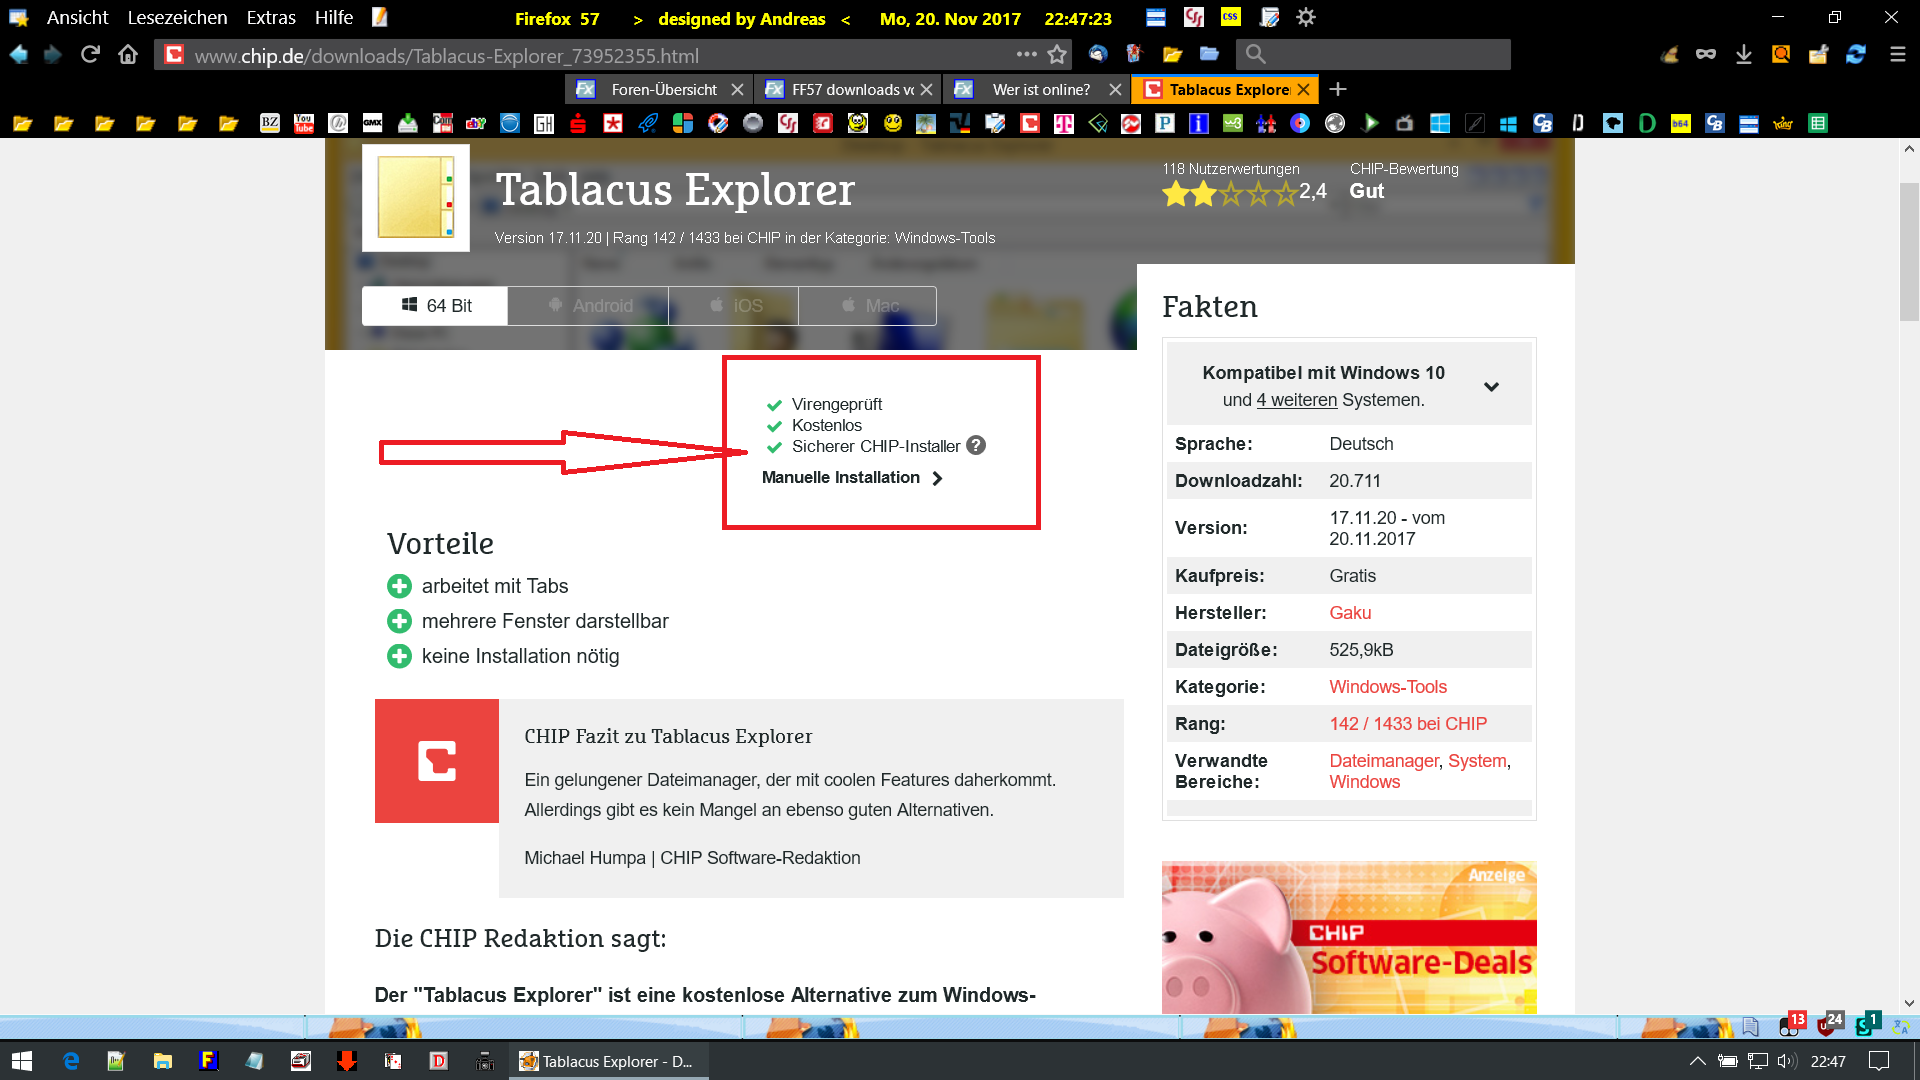Open the downloads arrow icon in toolbar
Viewport: 1920px width, 1080px height.
coord(1744,54)
